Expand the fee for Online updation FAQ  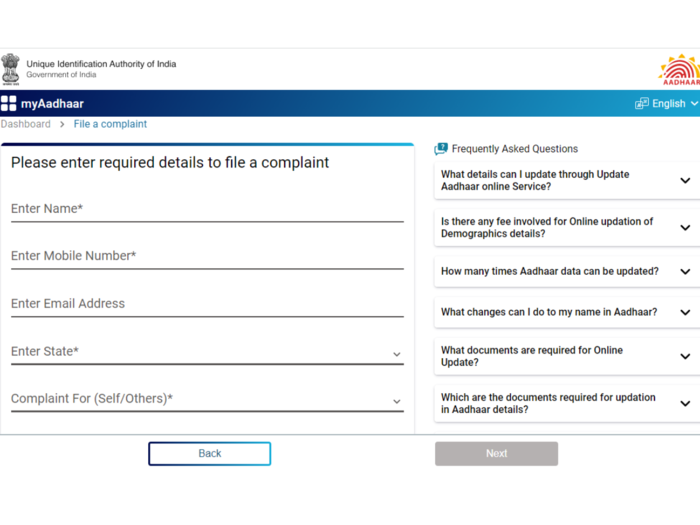tap(567, 228)
